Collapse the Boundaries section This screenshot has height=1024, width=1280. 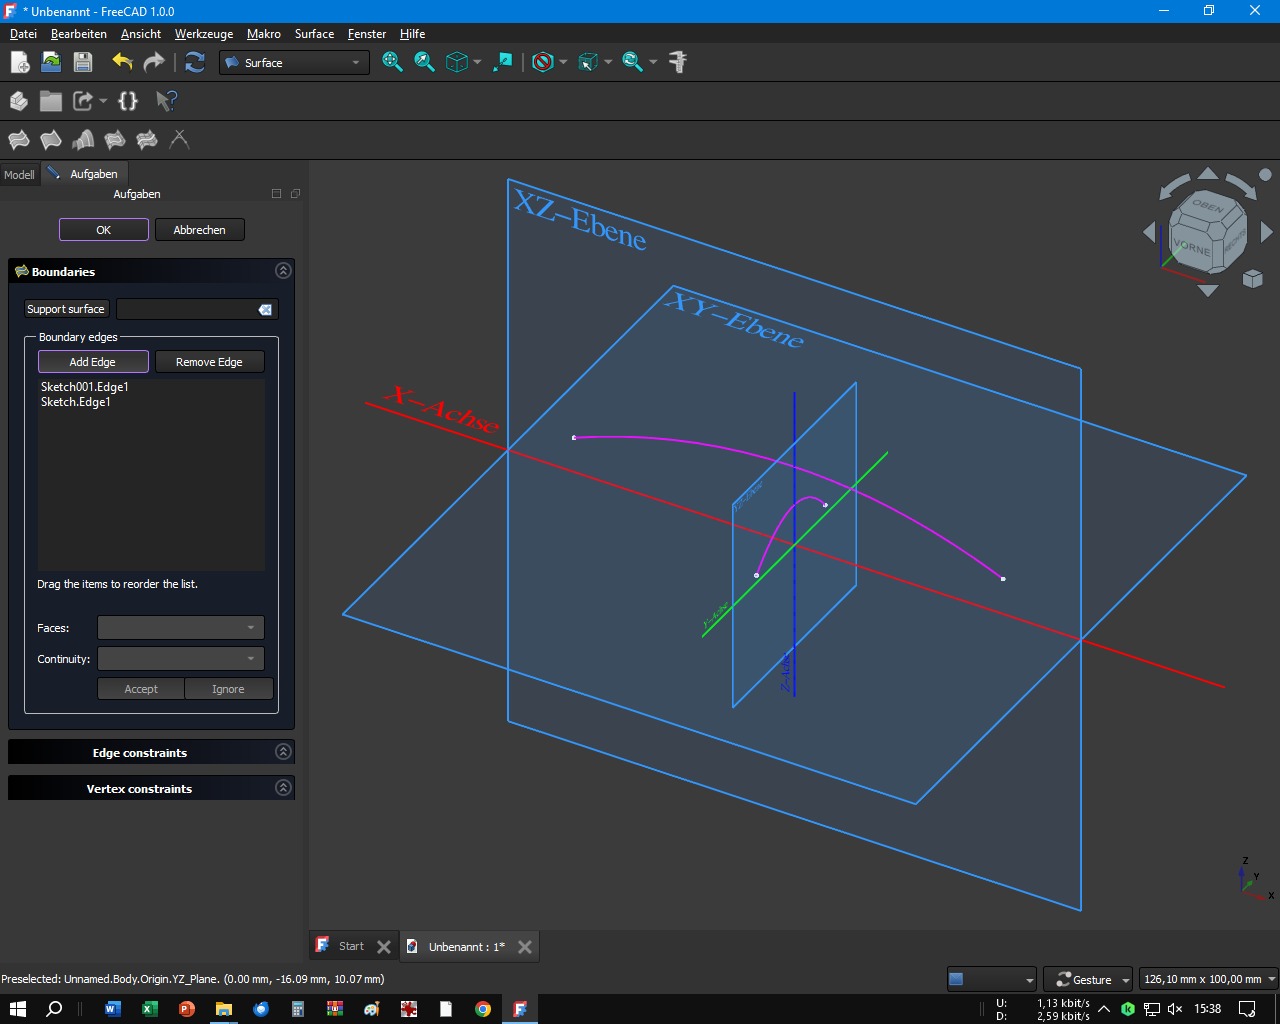tap(283, 271)
